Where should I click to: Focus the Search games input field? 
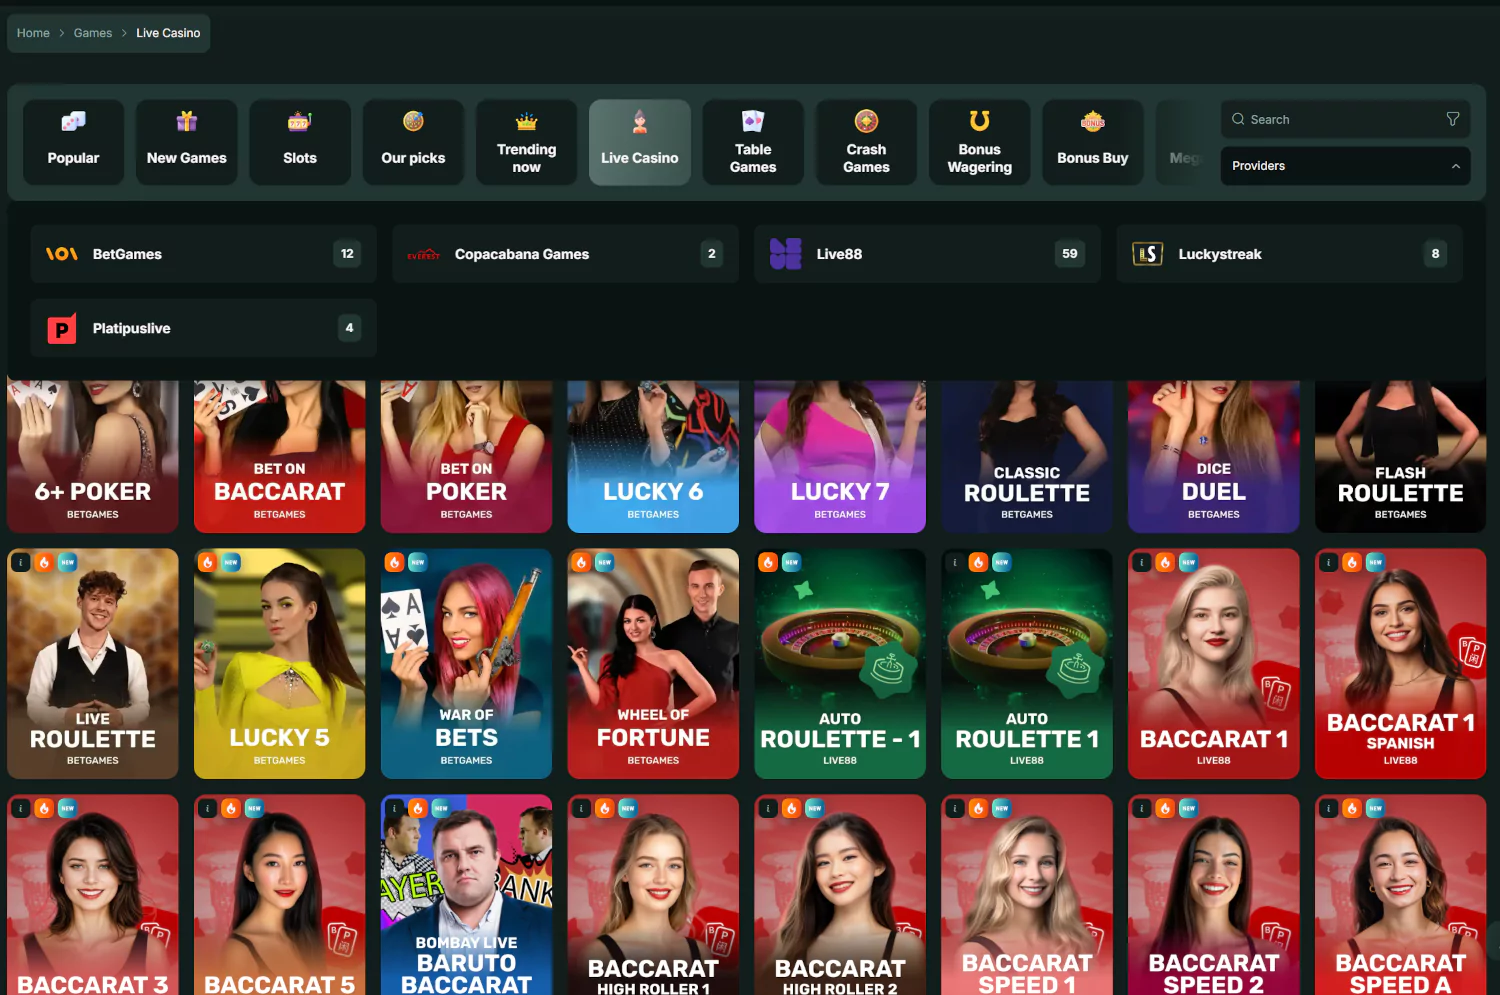(x=1345, y=119)
